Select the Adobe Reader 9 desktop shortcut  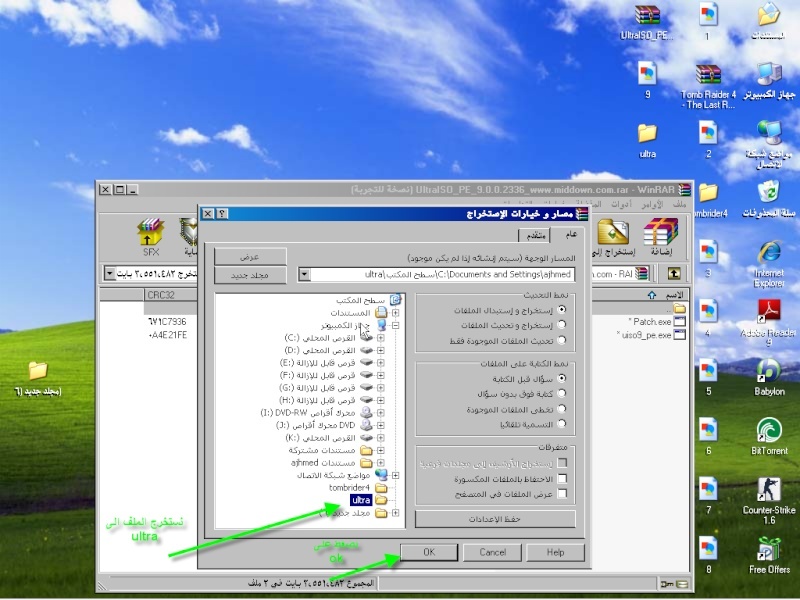[x=769, y=323]
